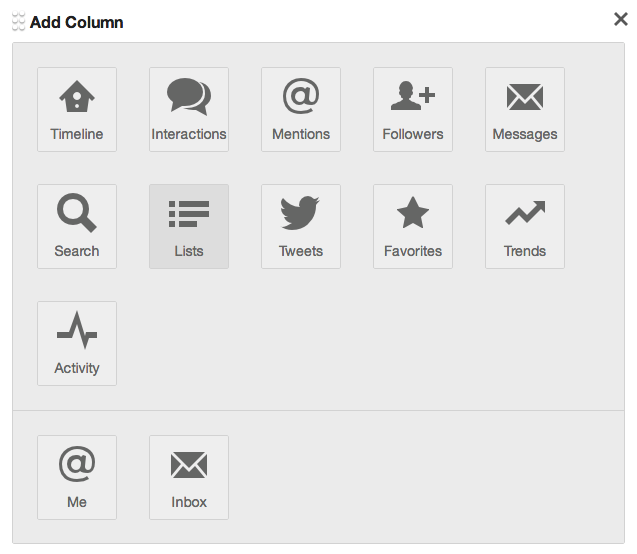Click the Trends text label

tap(525, 251)
